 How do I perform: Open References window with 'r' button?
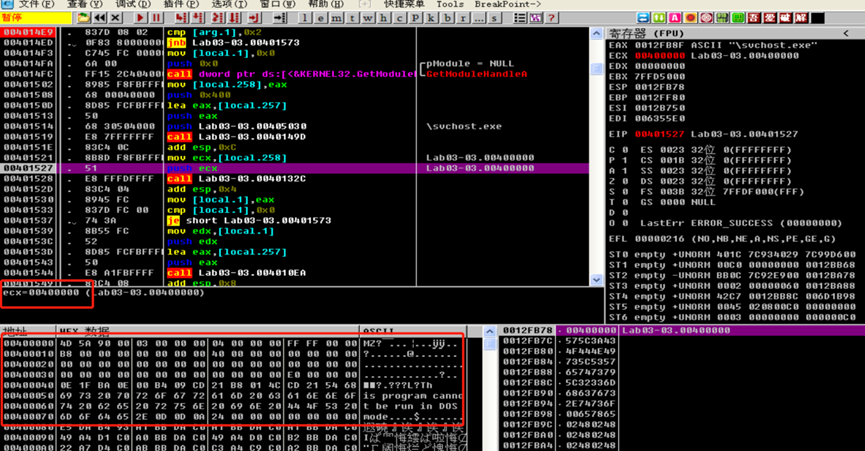(x=463, y=18)
